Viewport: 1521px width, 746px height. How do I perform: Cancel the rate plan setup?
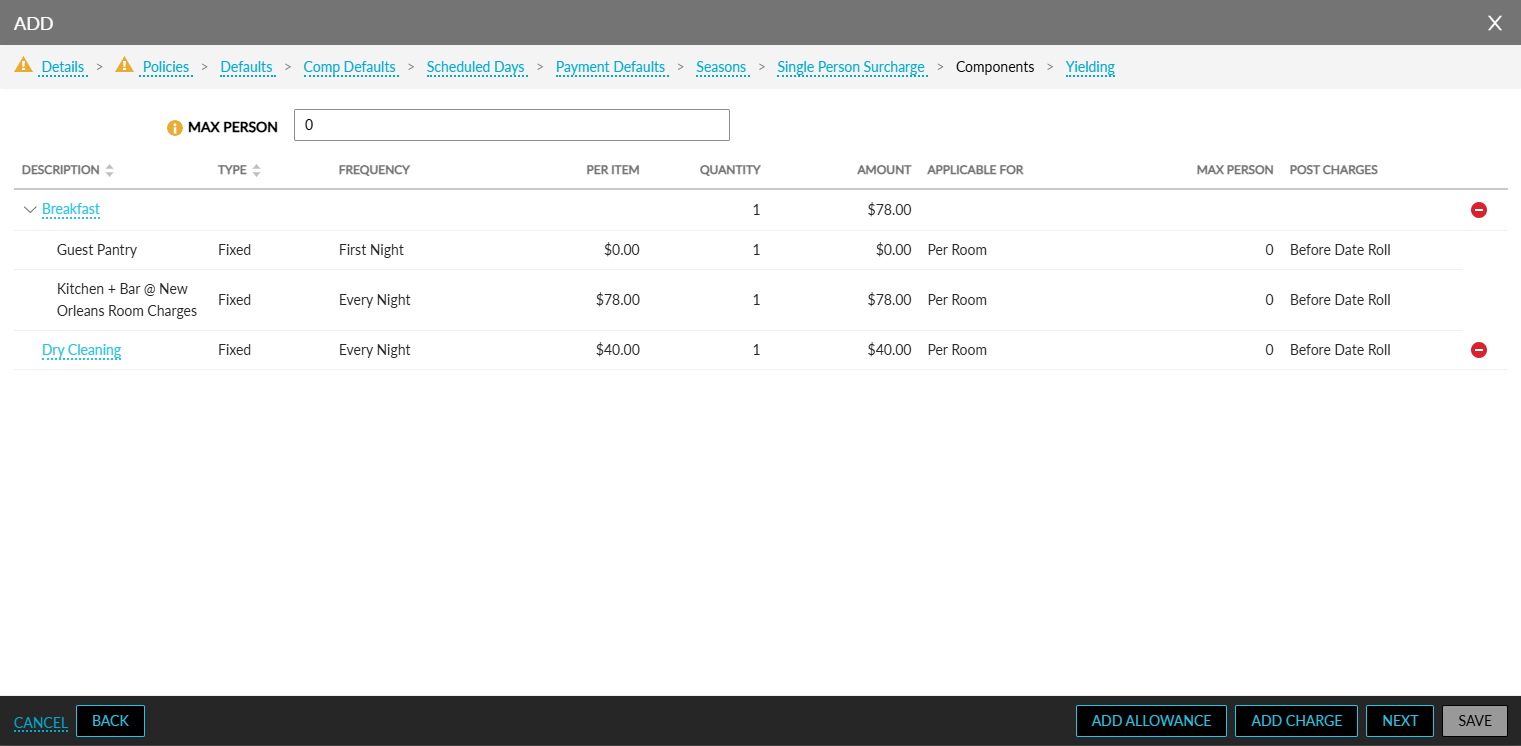(x=40, y=722)
